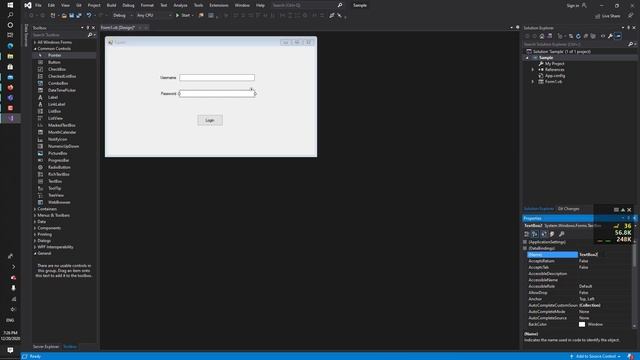Image resolution: width=640 pixels, height=360 pixels.
Task: Open the Format menu
Action: (x=147, y=5)
